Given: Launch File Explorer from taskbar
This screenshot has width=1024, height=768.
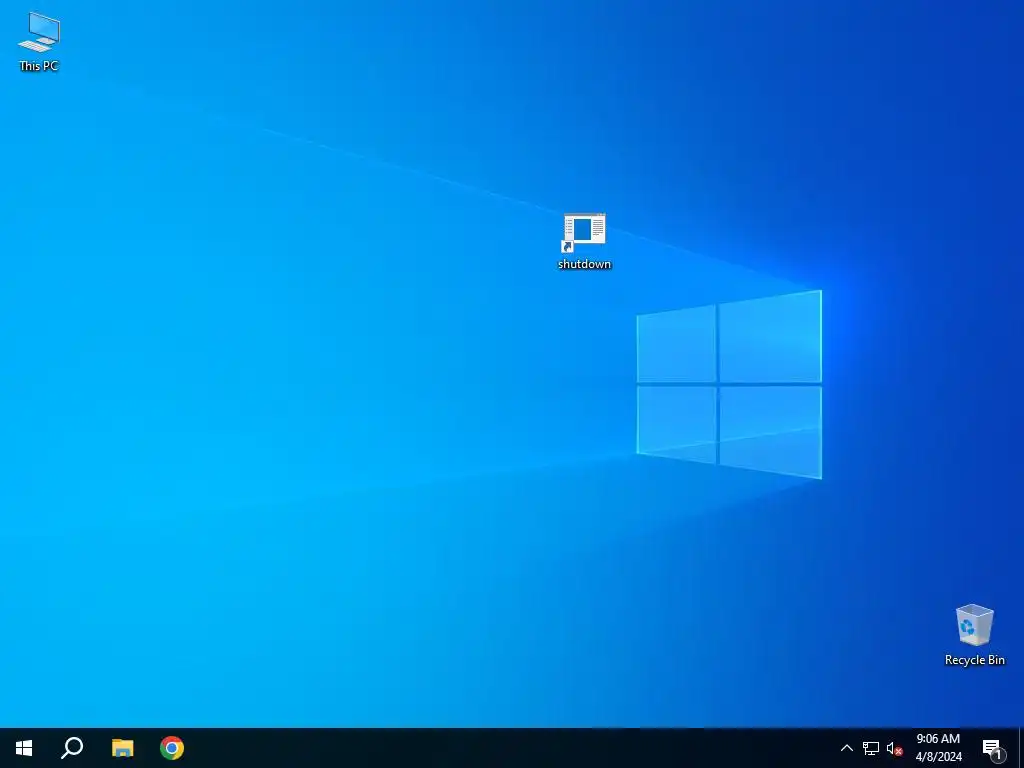Looking at the screenshot, I should click(122, 748).
